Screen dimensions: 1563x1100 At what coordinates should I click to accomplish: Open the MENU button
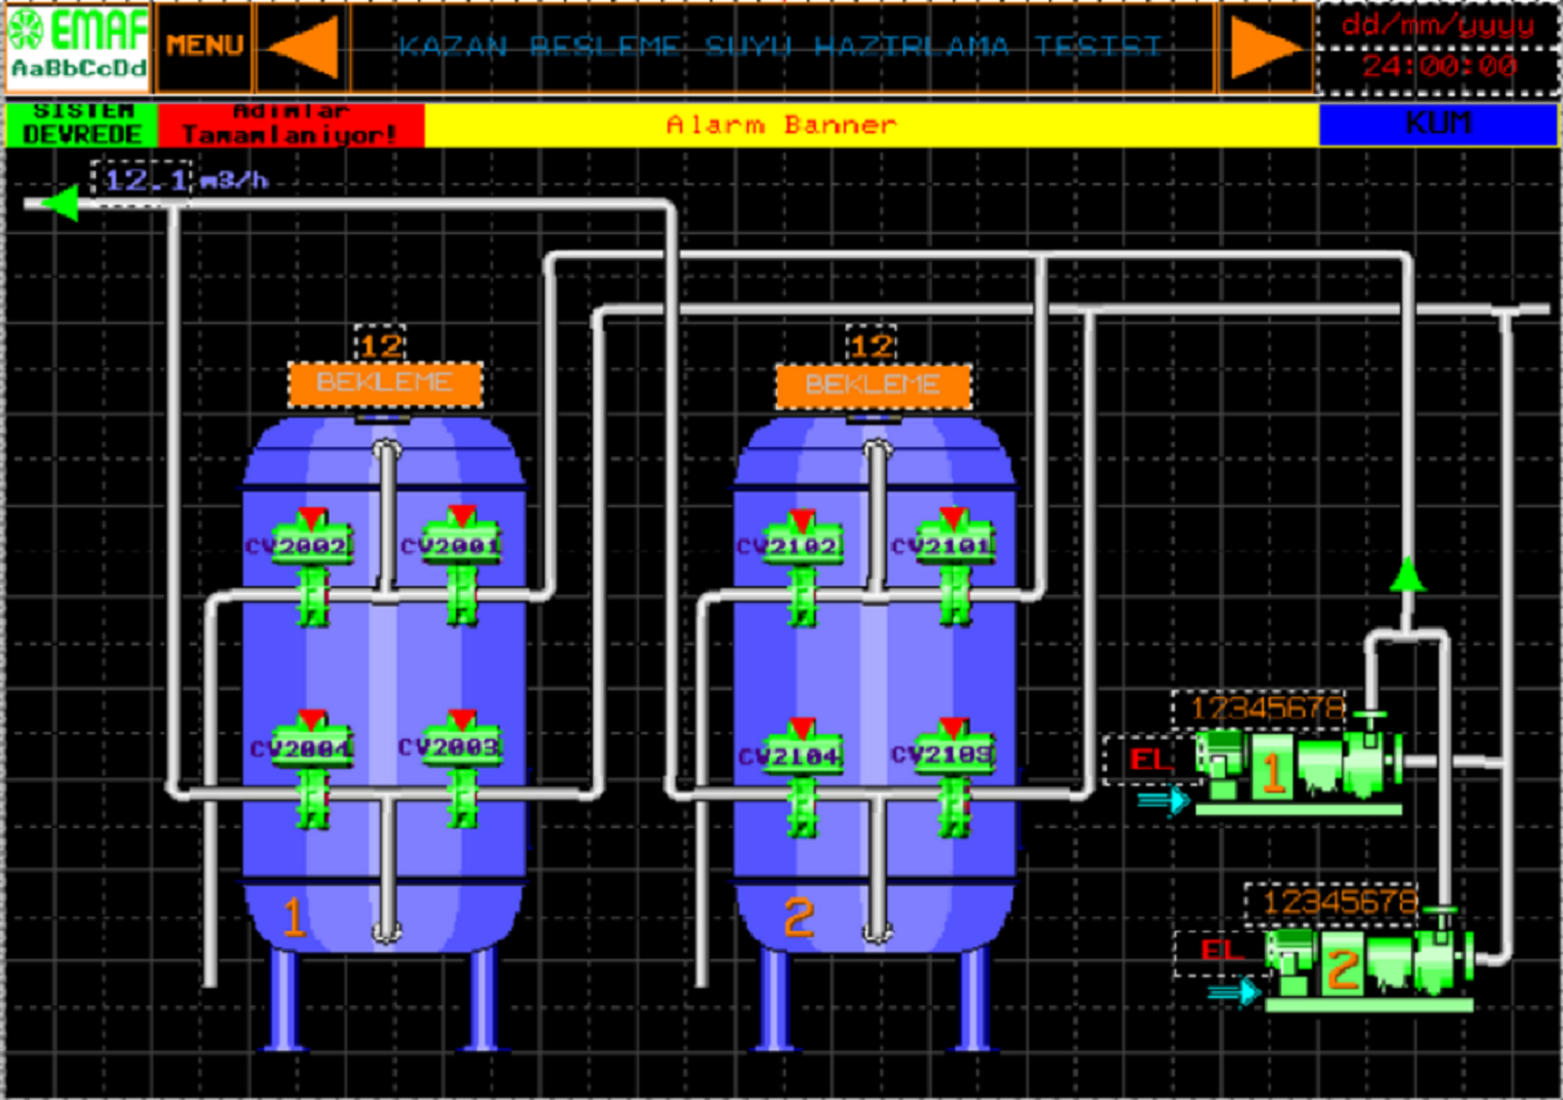tap(205, 46)
